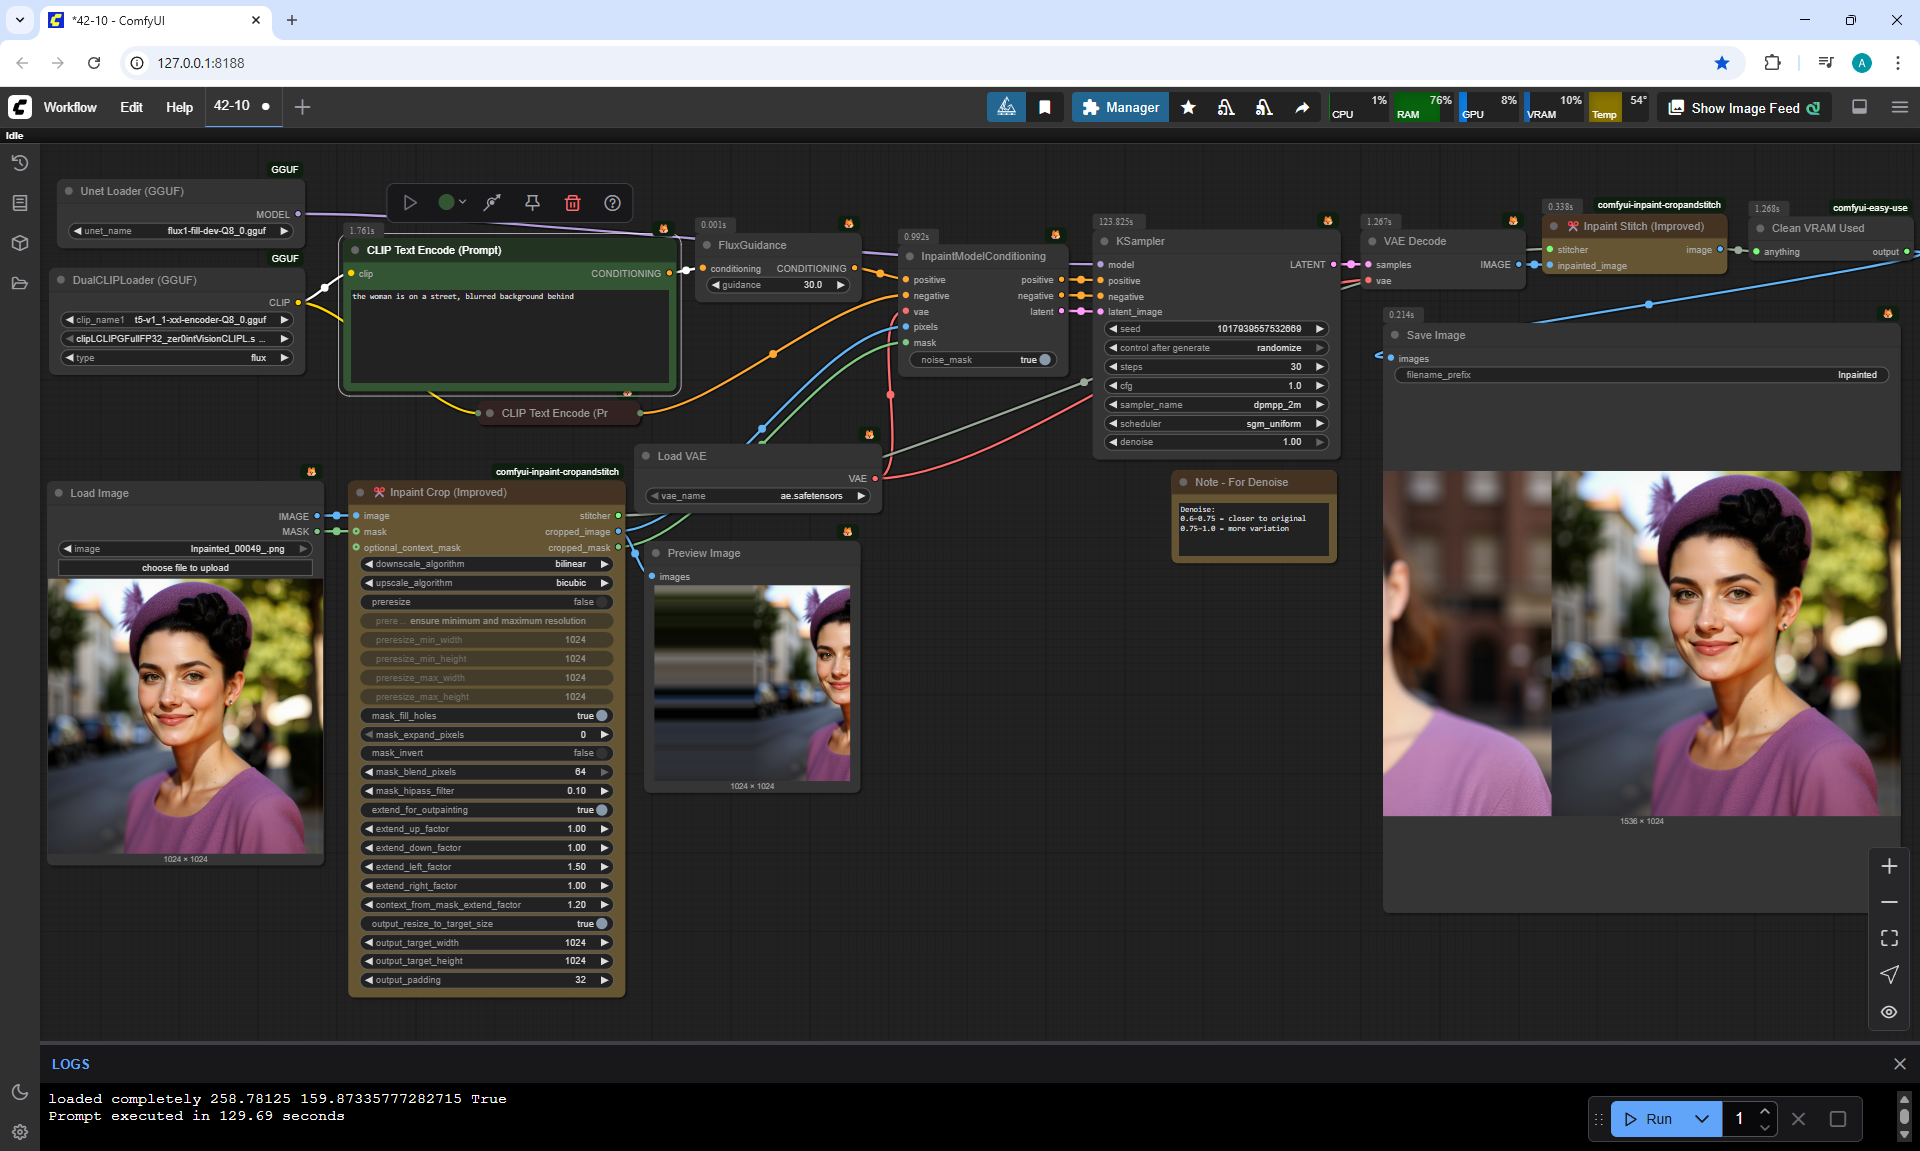This screenshot has width=1920, height=1151.
Task: Click choose file to upload button
Action: [185, 568]
